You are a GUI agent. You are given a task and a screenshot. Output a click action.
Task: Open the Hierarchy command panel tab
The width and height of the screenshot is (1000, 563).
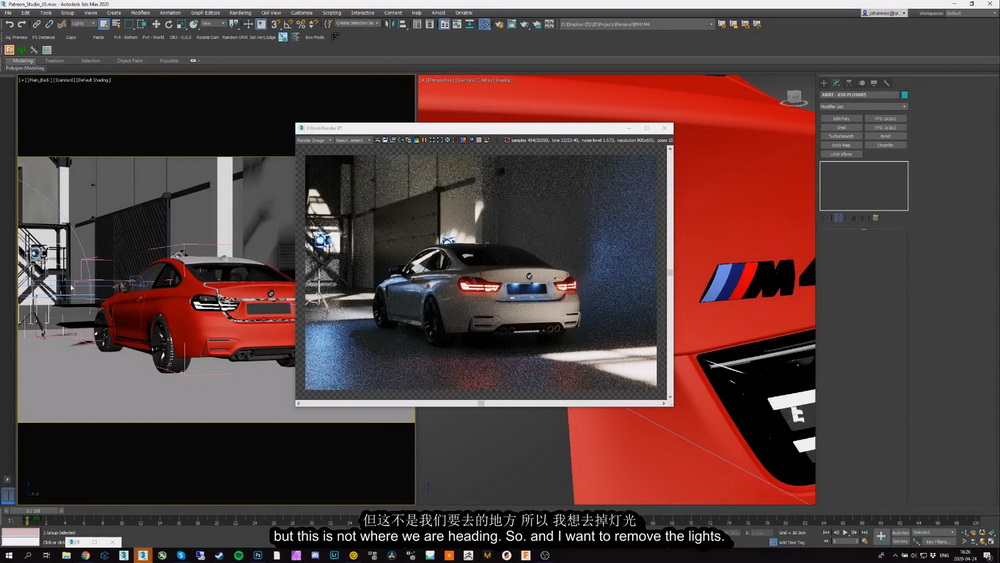(x=849, y=83)
